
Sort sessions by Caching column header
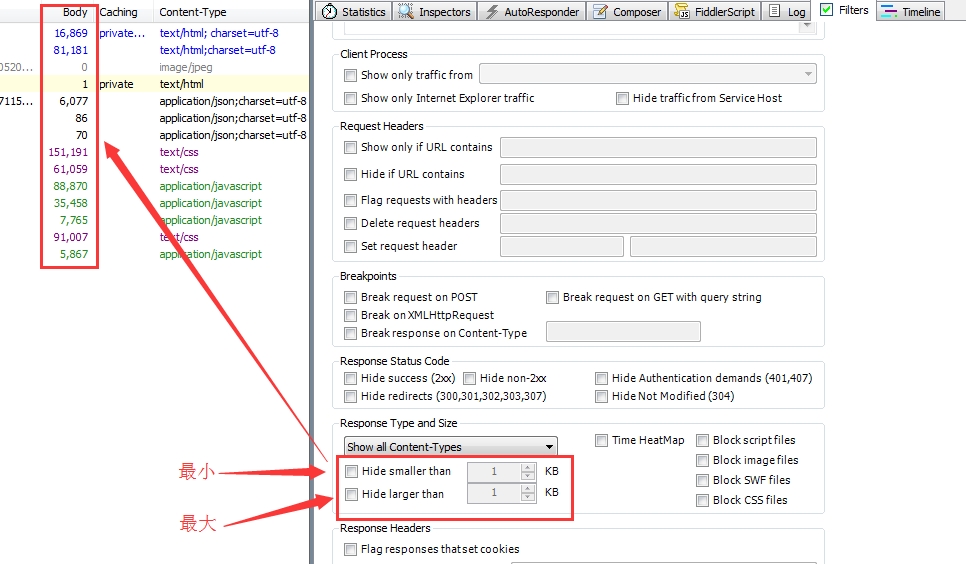[119, 12]
